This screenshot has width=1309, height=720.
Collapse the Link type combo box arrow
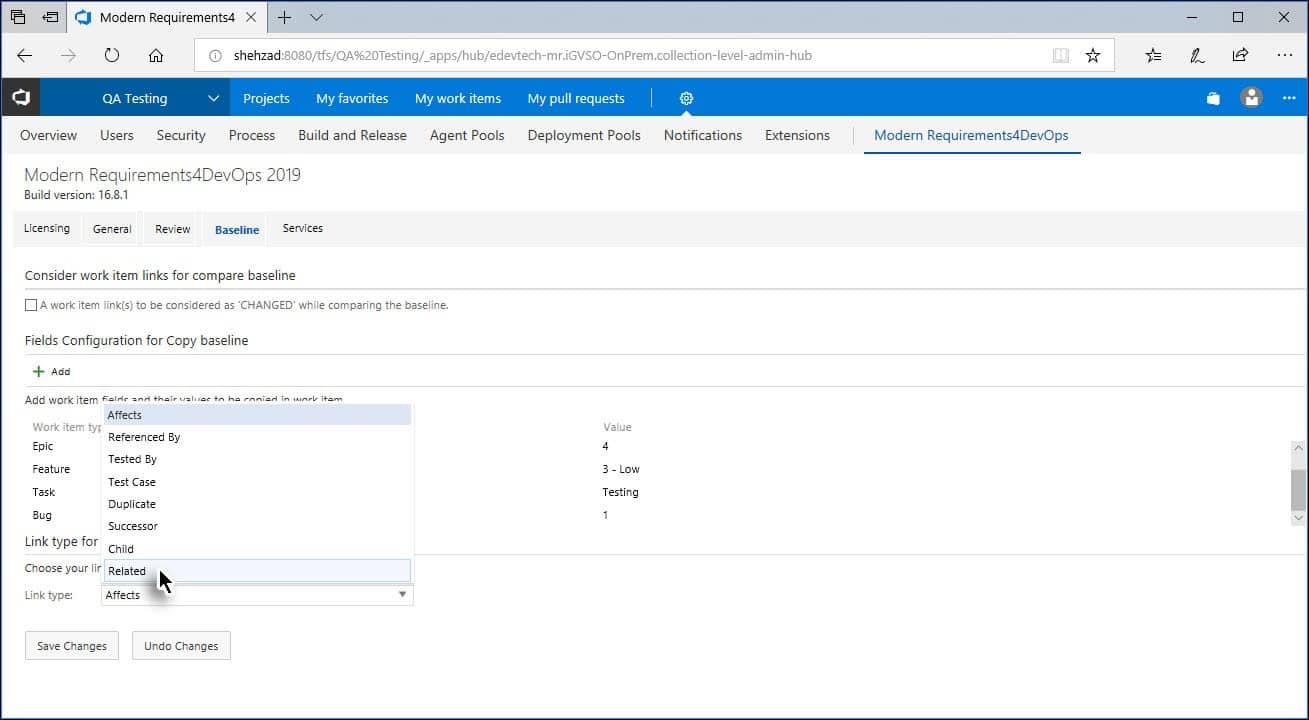click(402, 595)
